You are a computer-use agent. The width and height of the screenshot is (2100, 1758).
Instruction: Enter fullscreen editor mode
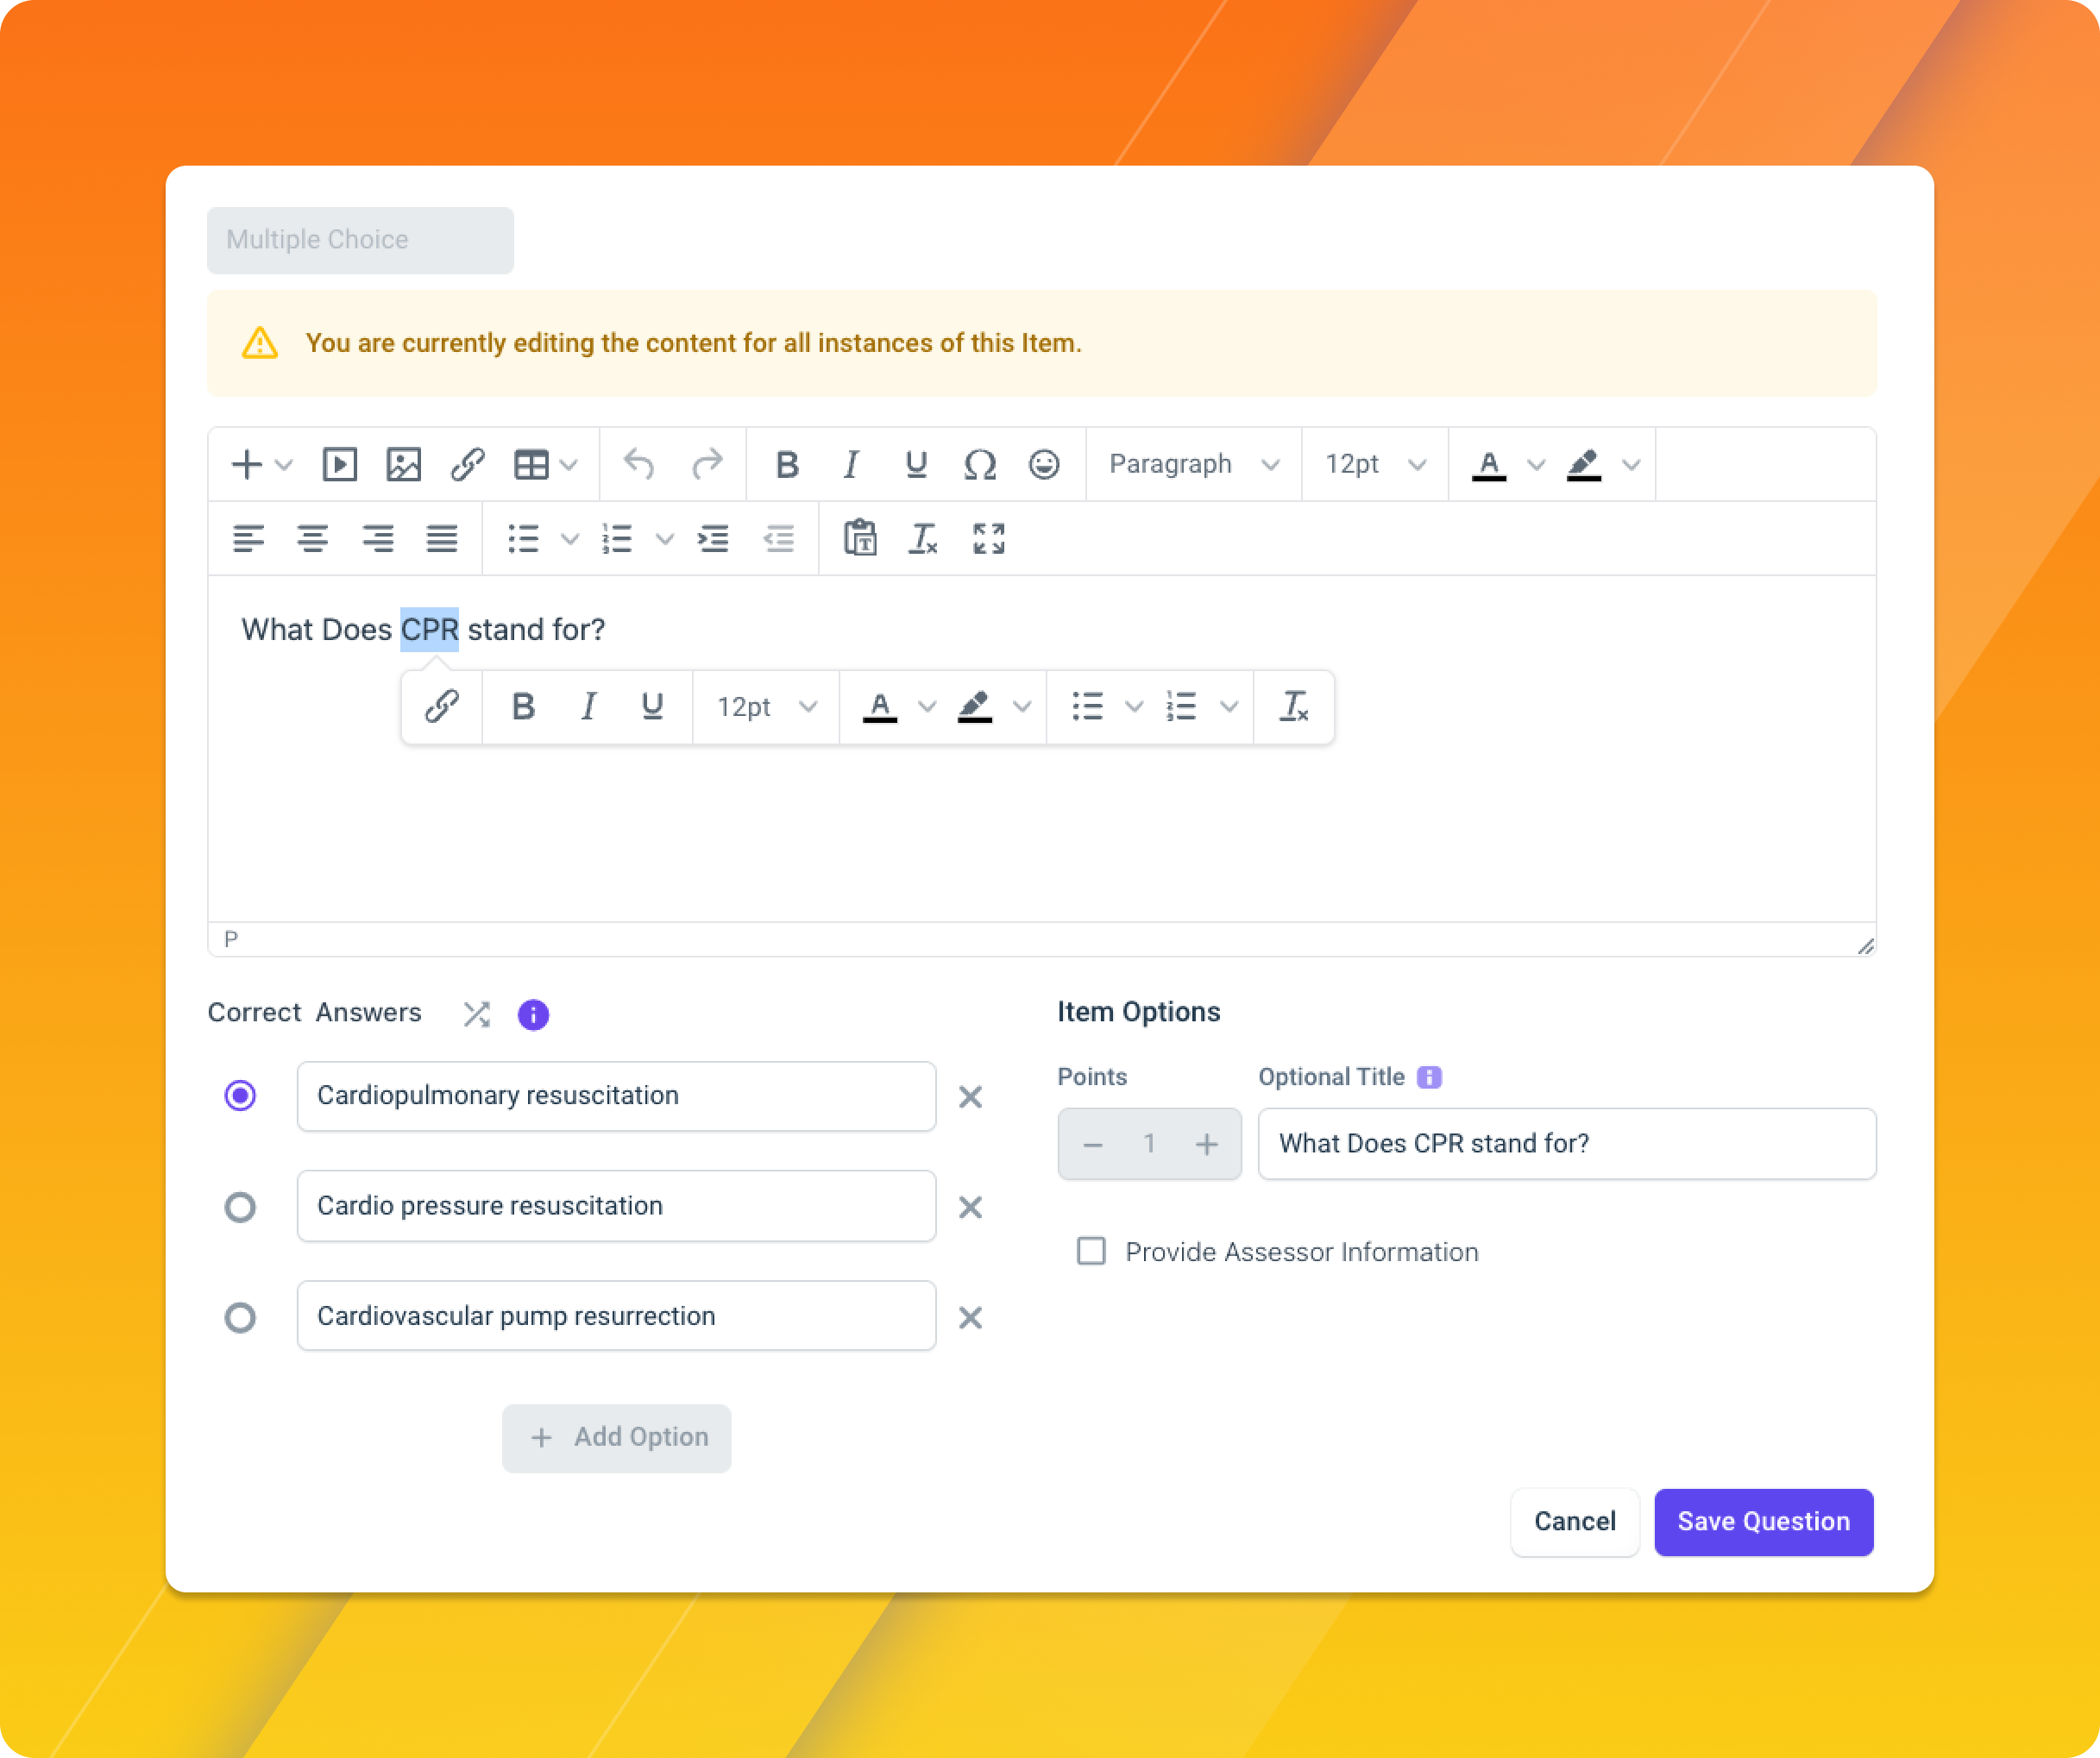[x=989, y=538]
